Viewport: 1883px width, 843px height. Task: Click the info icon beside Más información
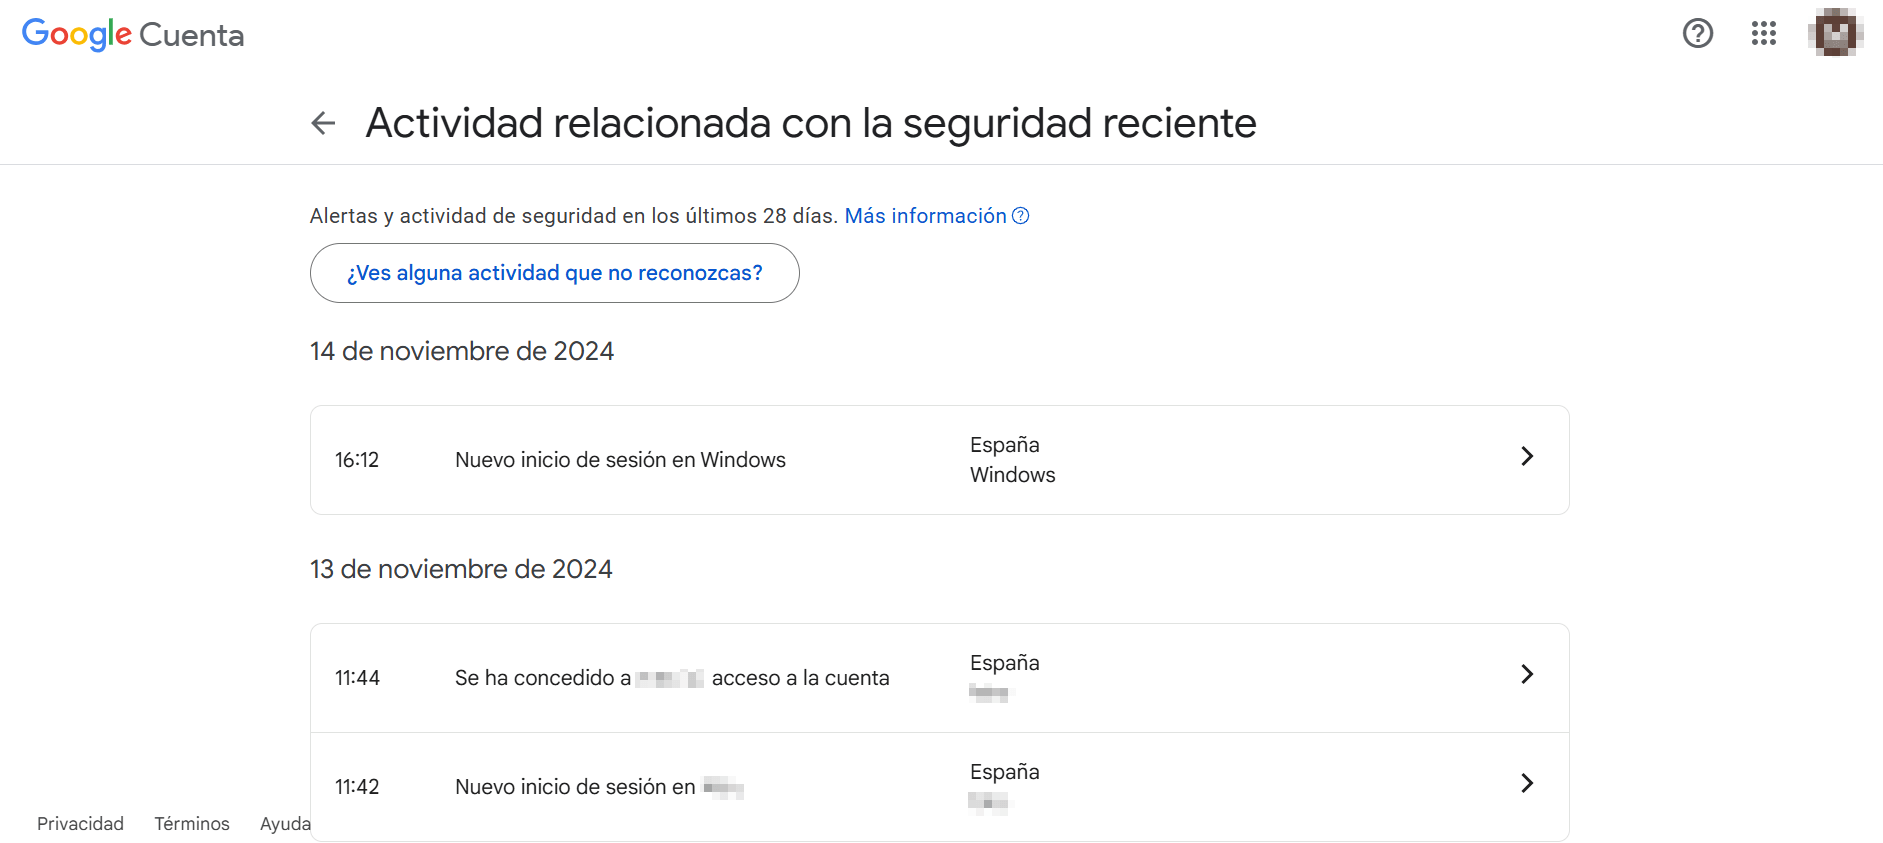point(1020,216)
